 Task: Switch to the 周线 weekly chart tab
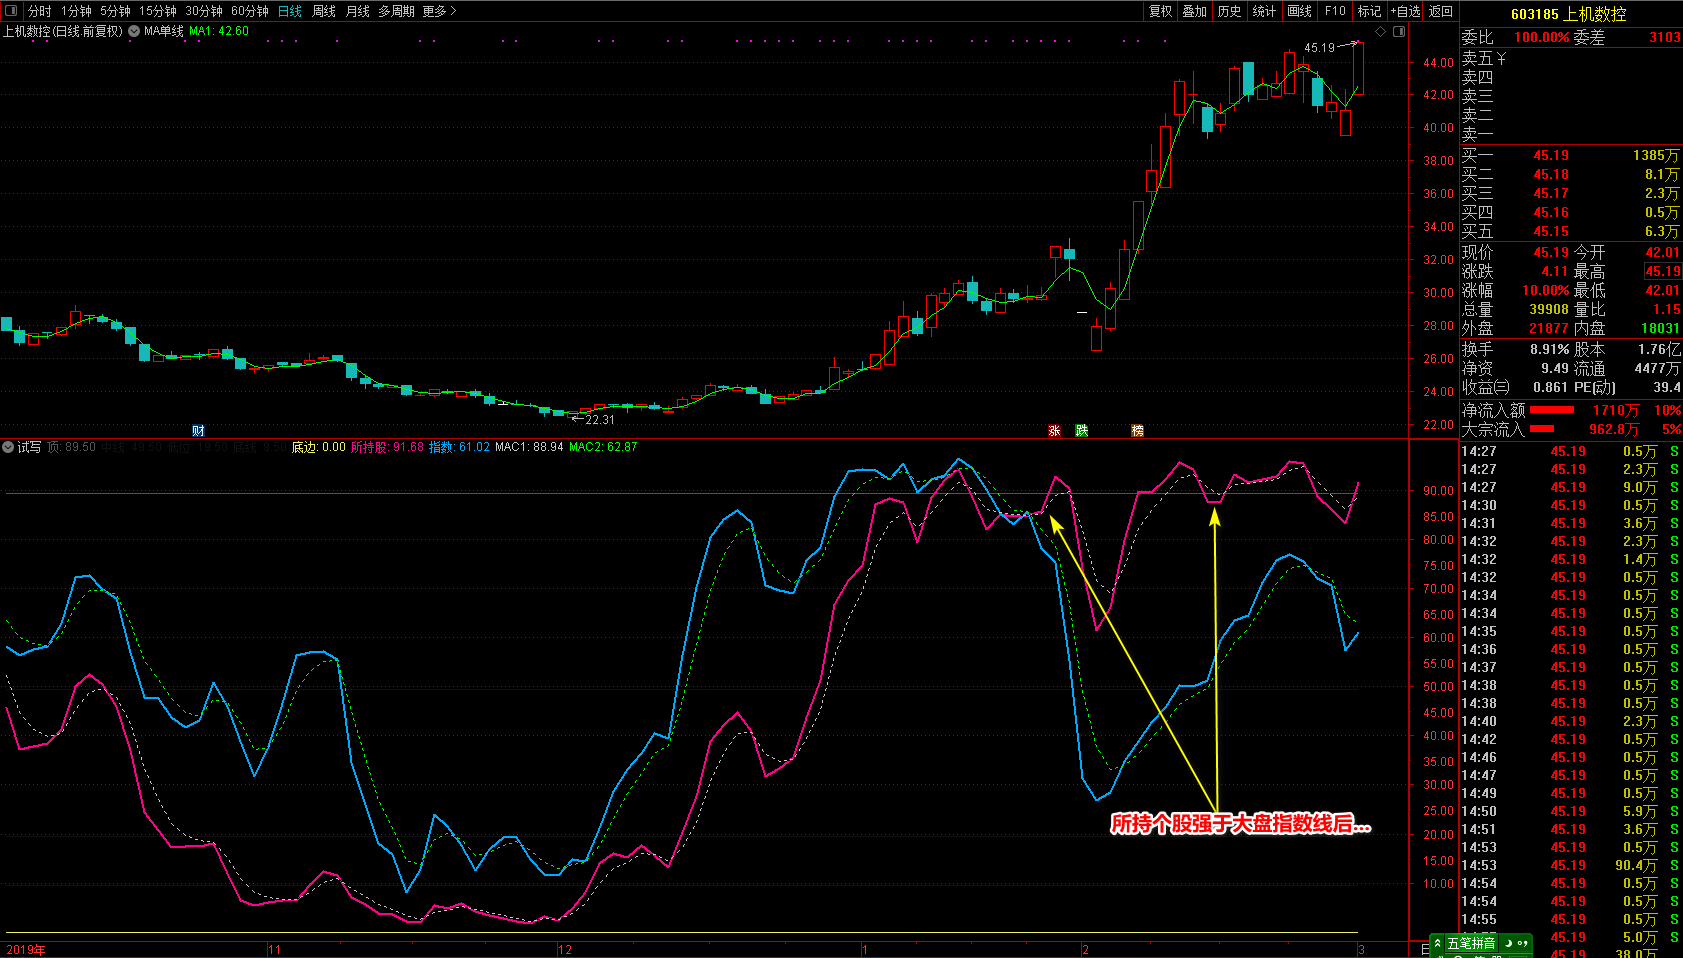coord(324,11)
